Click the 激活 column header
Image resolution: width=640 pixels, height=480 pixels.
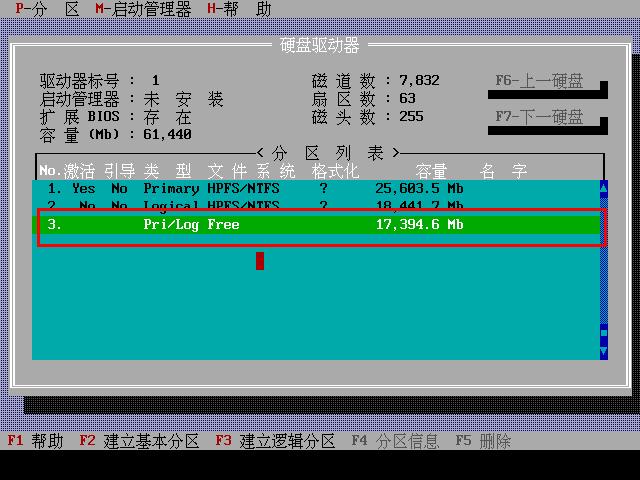pyautogui.click(x=79, y=171)
